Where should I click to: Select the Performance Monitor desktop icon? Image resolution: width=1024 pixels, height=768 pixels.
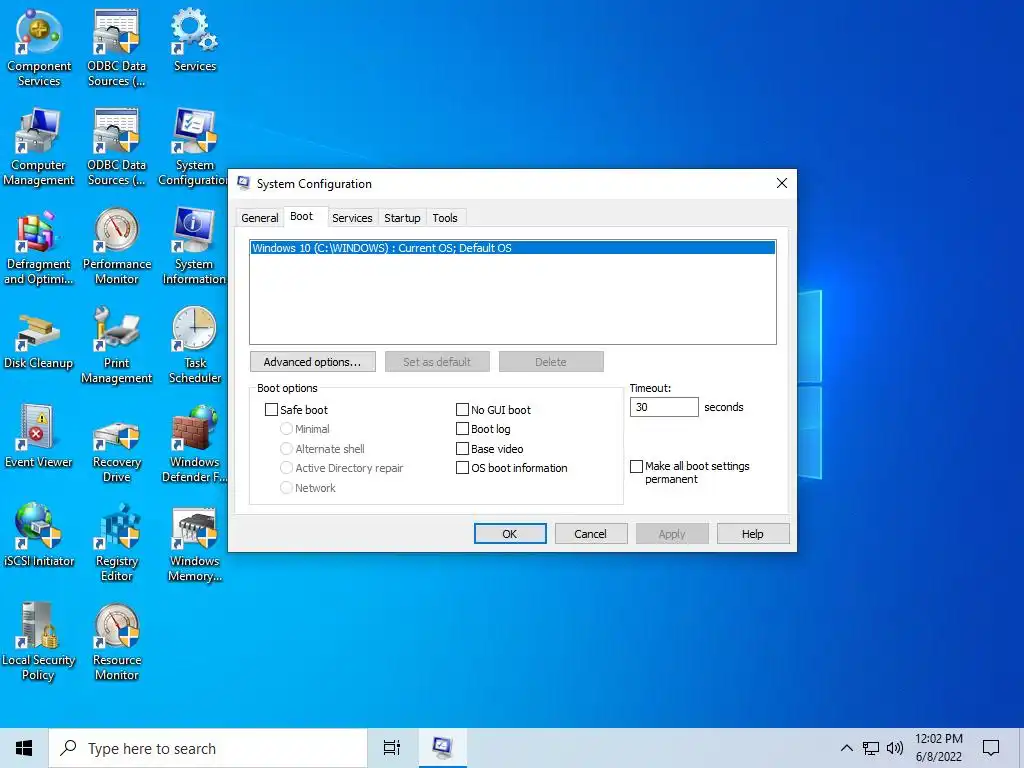point(116,246)
